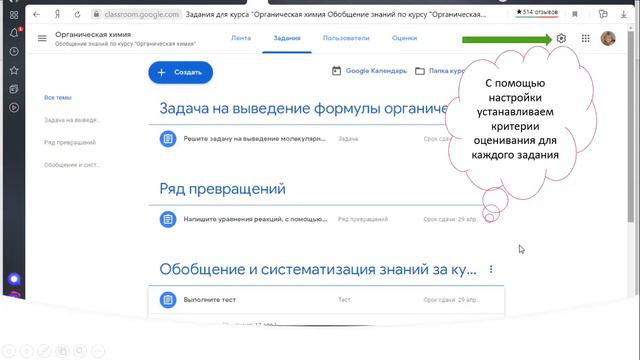The width and height of the screenshot is (640, 360).
Task: Switch to Пользователи tab
Action: click(346, 38)
